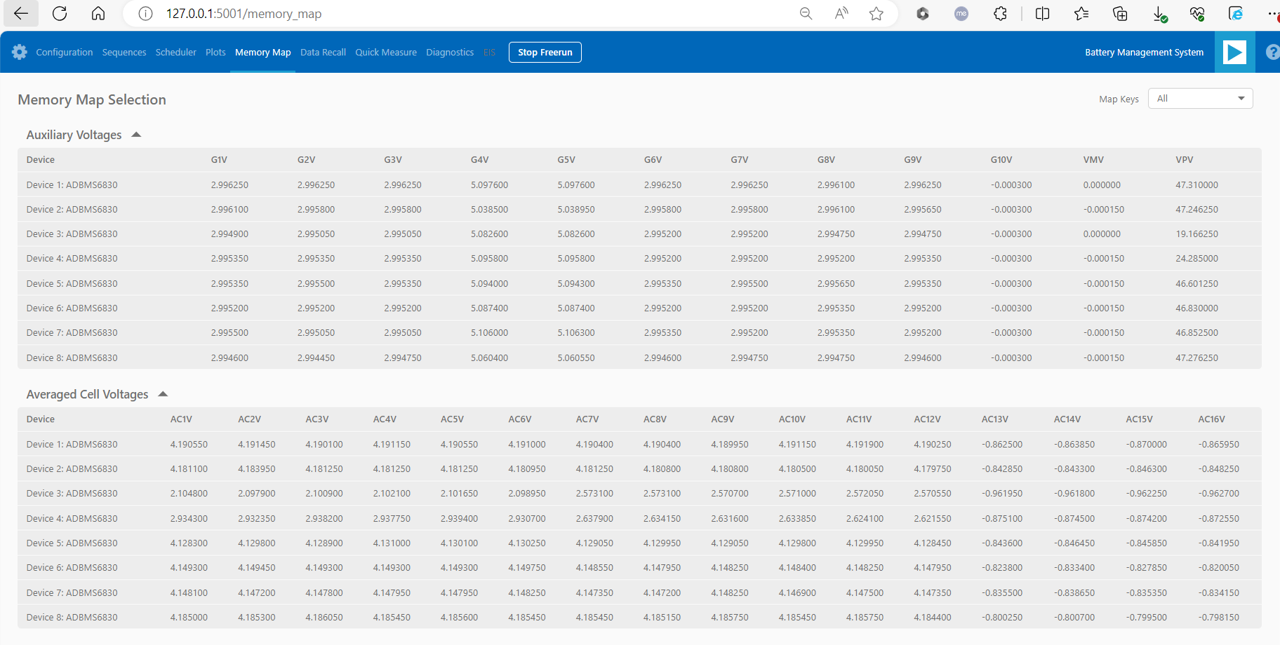Click the Stop Freerun button

click(544, 51)
